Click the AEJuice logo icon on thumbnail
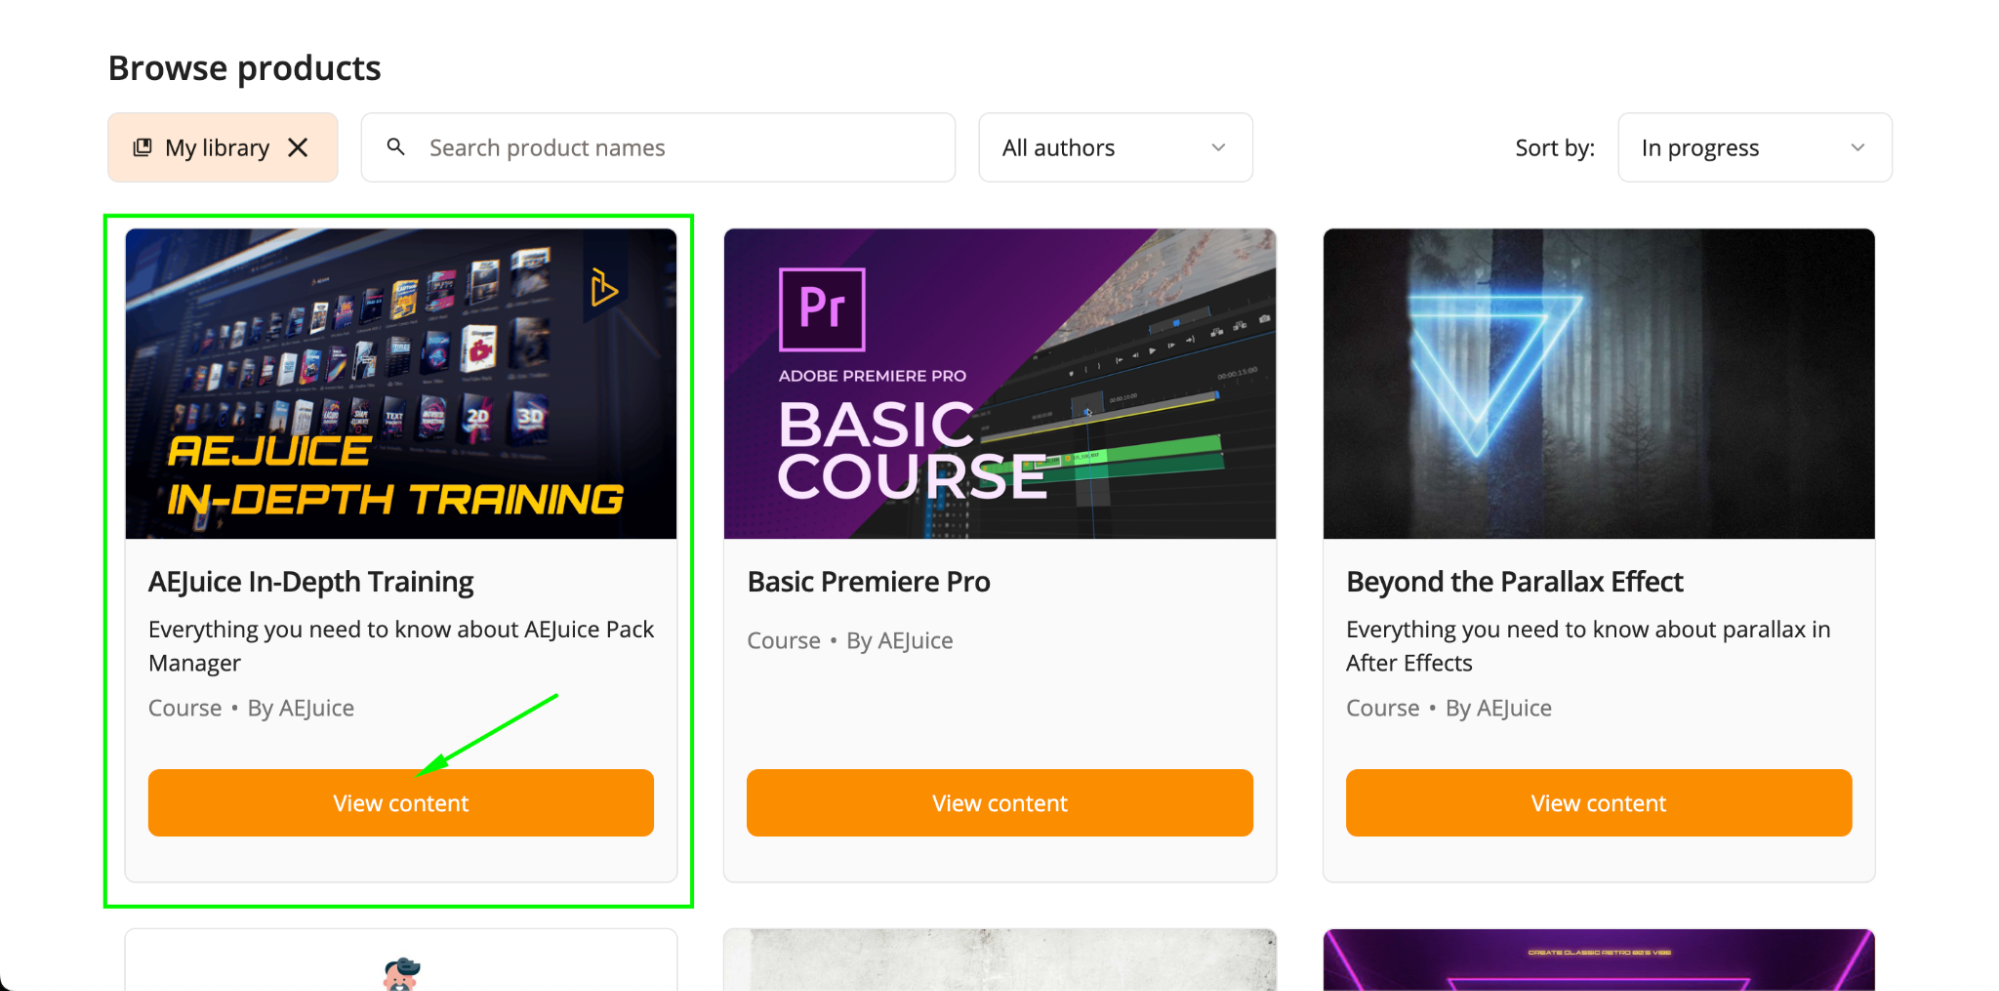This screenshot has height=991, width=1999. 603,288
